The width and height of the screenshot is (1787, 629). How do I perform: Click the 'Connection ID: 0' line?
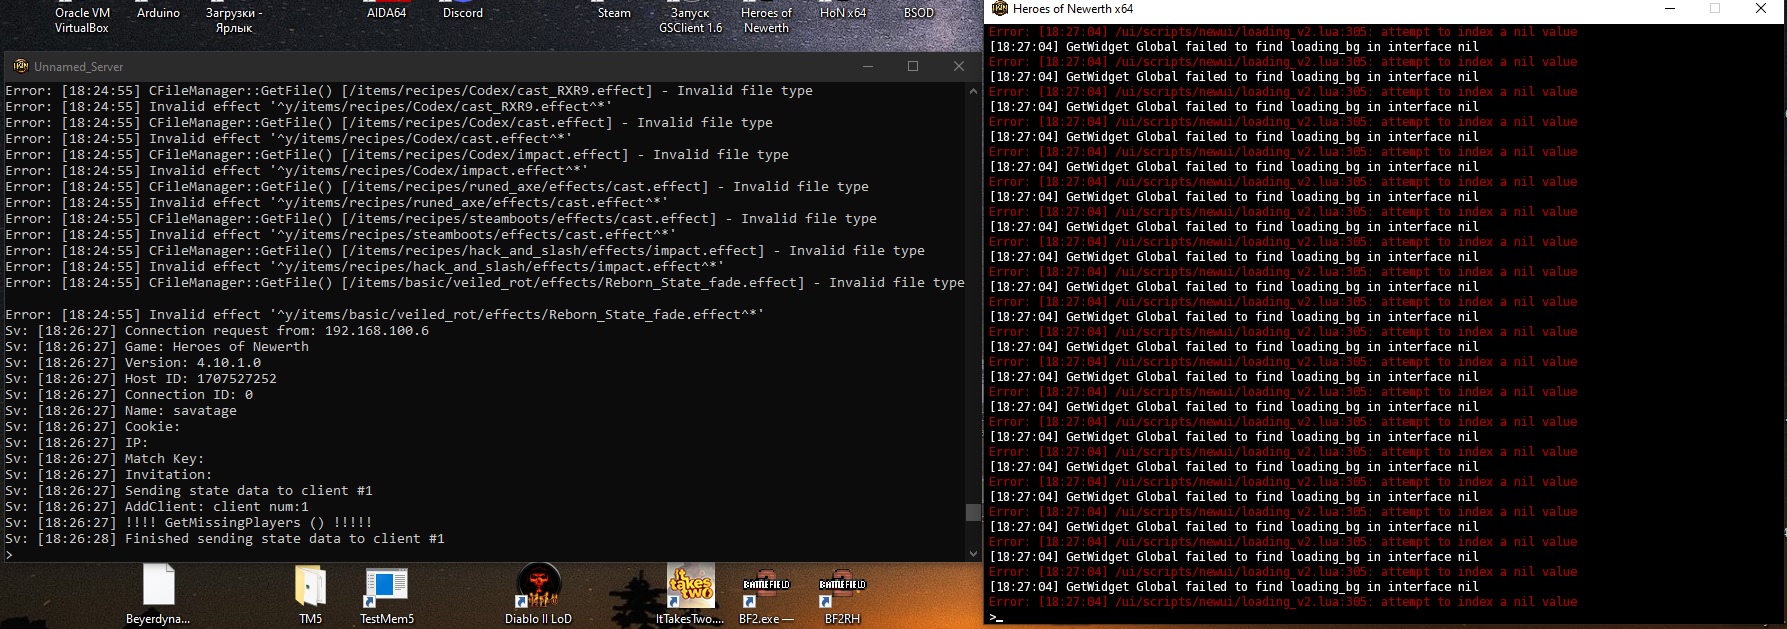pos(129,395)
